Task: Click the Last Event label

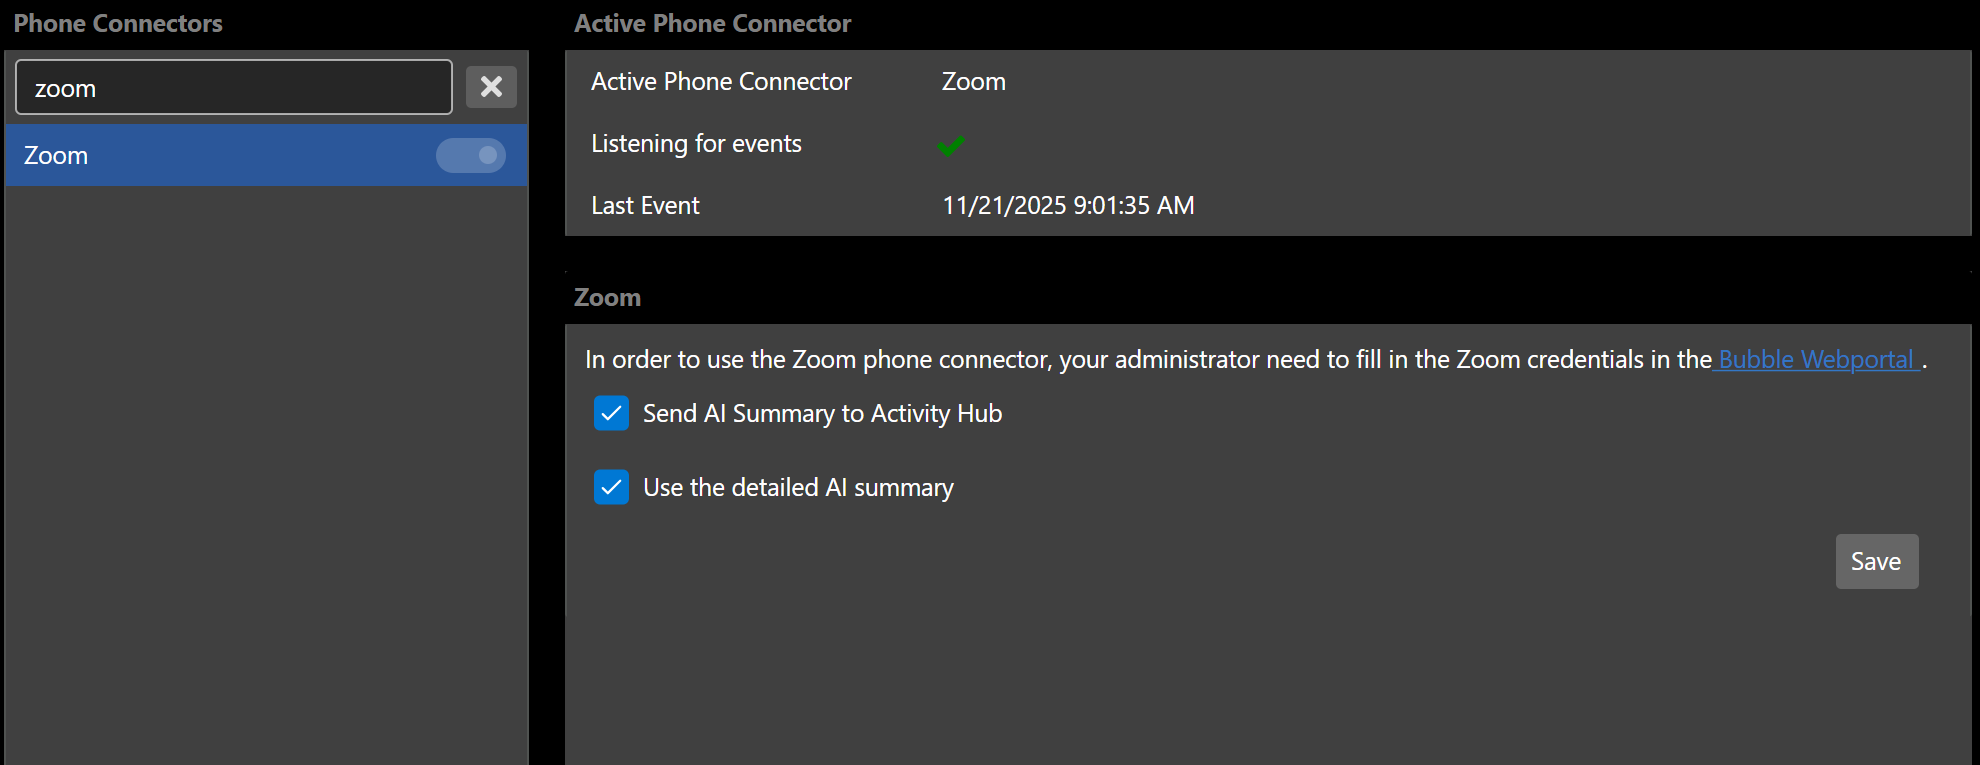Action: pos(645,206)
